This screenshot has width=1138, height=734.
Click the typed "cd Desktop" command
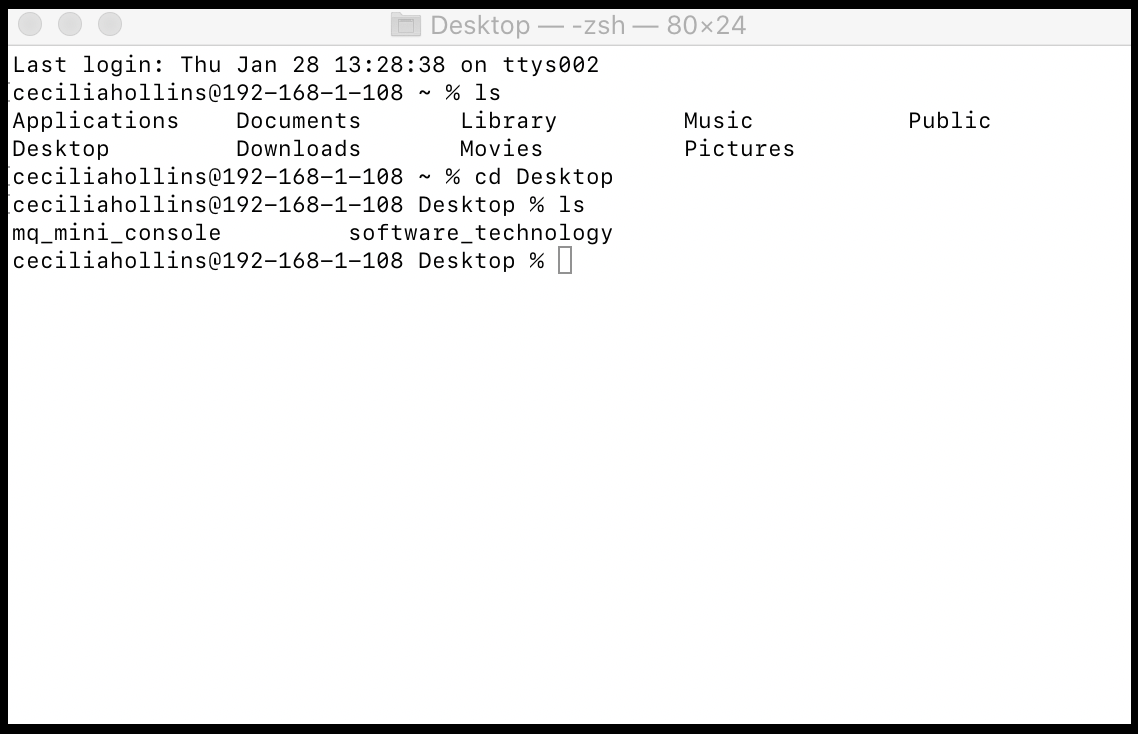point(543,177)
